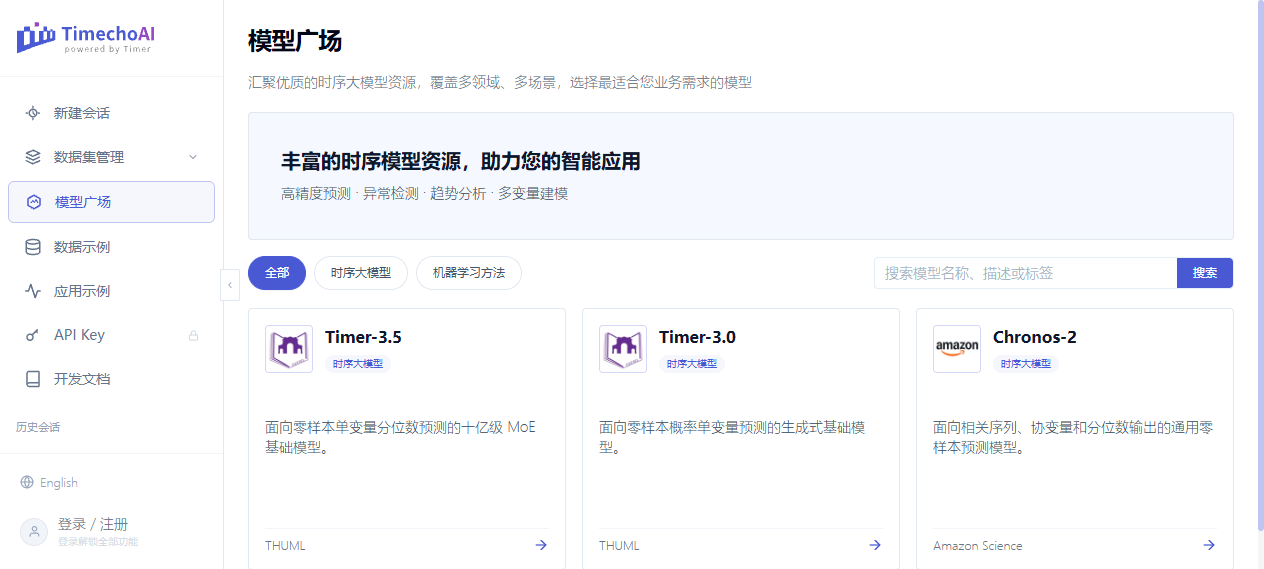Click the 时序大模型 tag under Timer-3.5

pyautogui.click(x=357, y=364)
